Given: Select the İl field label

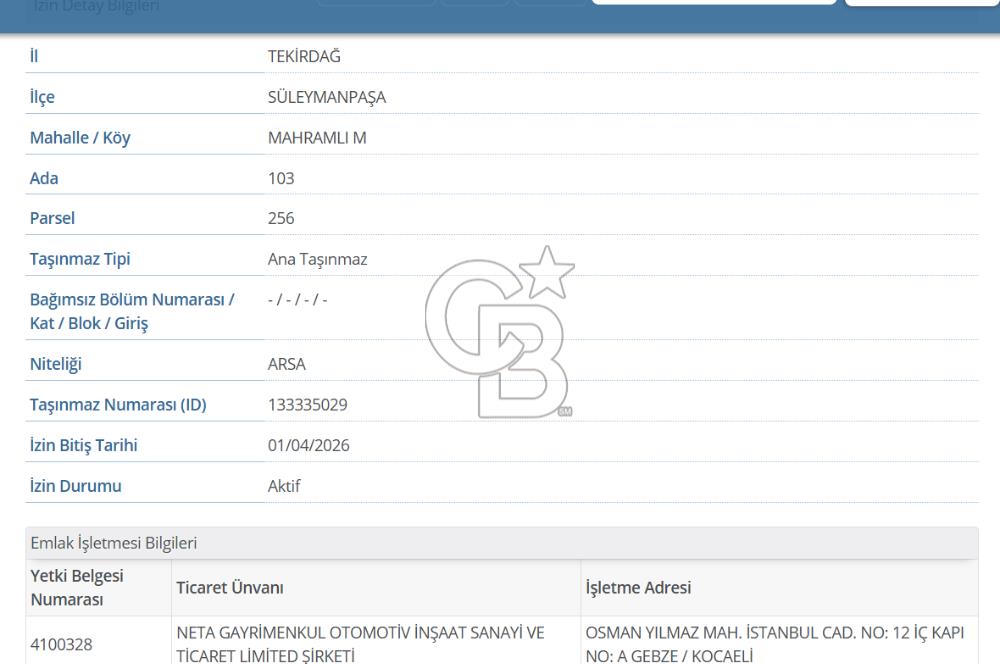Looking at the screenshot, I should pyautogui.click(x=35, y=56).
